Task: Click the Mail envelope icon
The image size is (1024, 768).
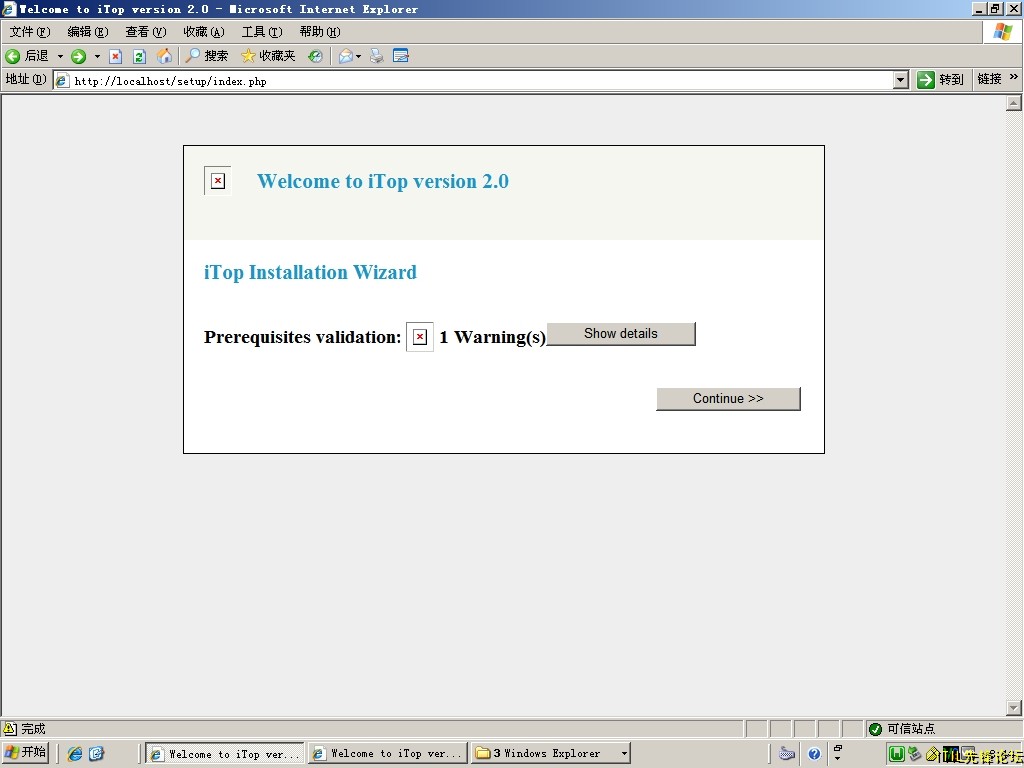Action: click(345, 56)
